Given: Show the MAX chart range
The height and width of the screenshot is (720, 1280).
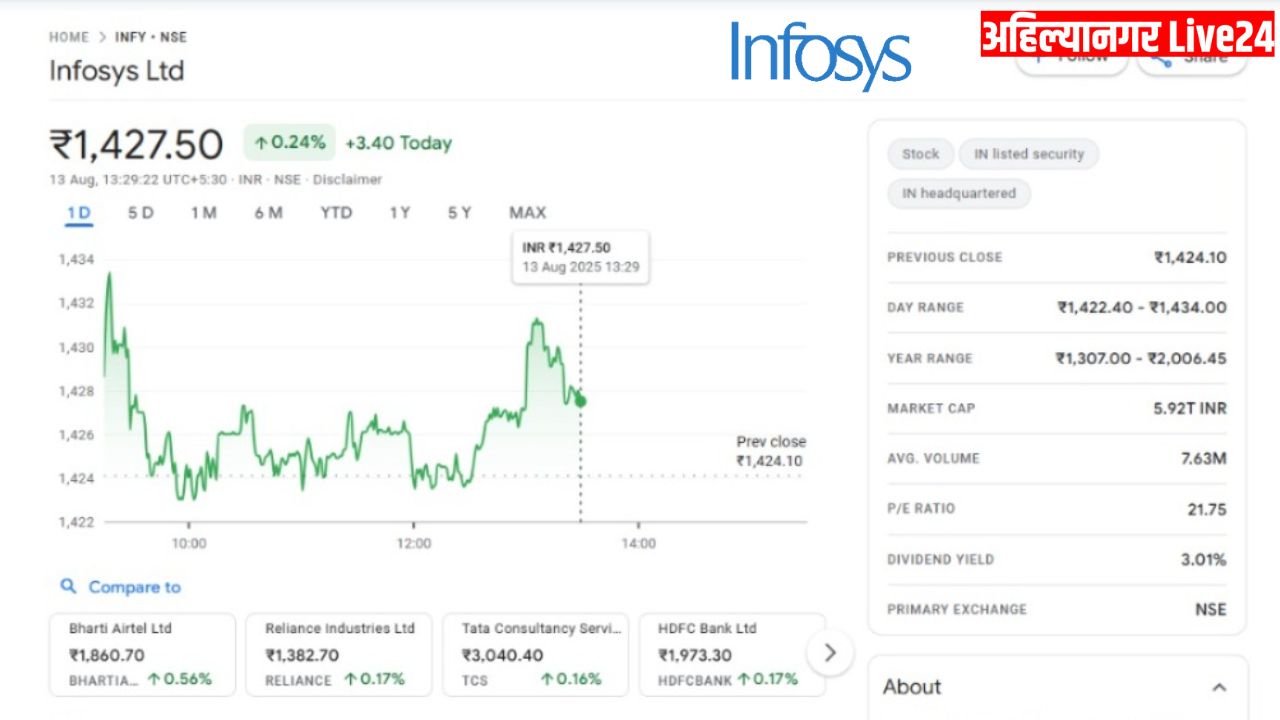Looking at the screenshot, I should point(527,212).
